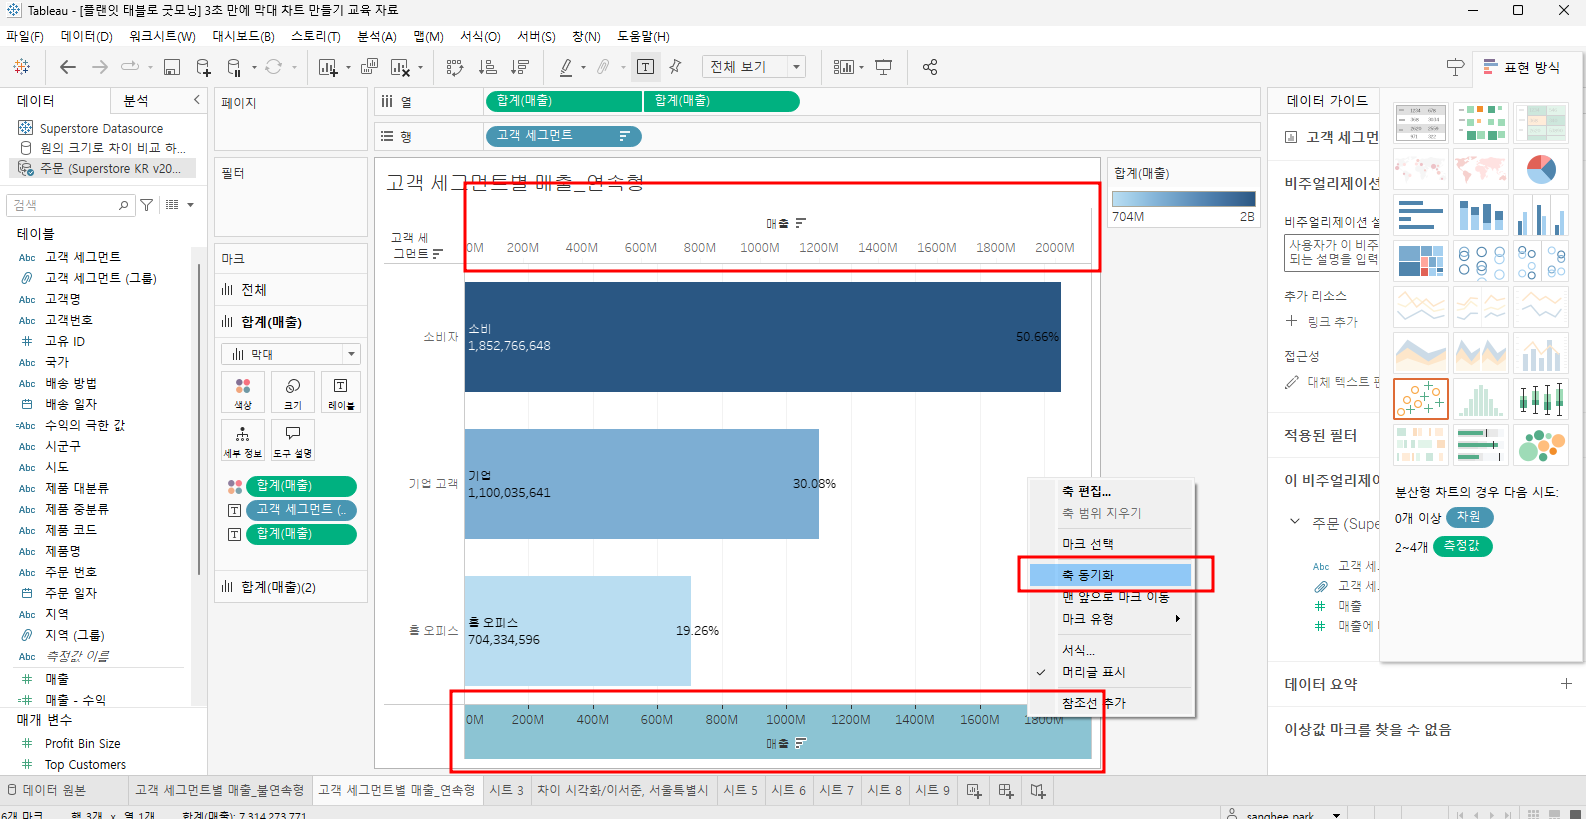Click the new data source icon

[x=203, y=67]
